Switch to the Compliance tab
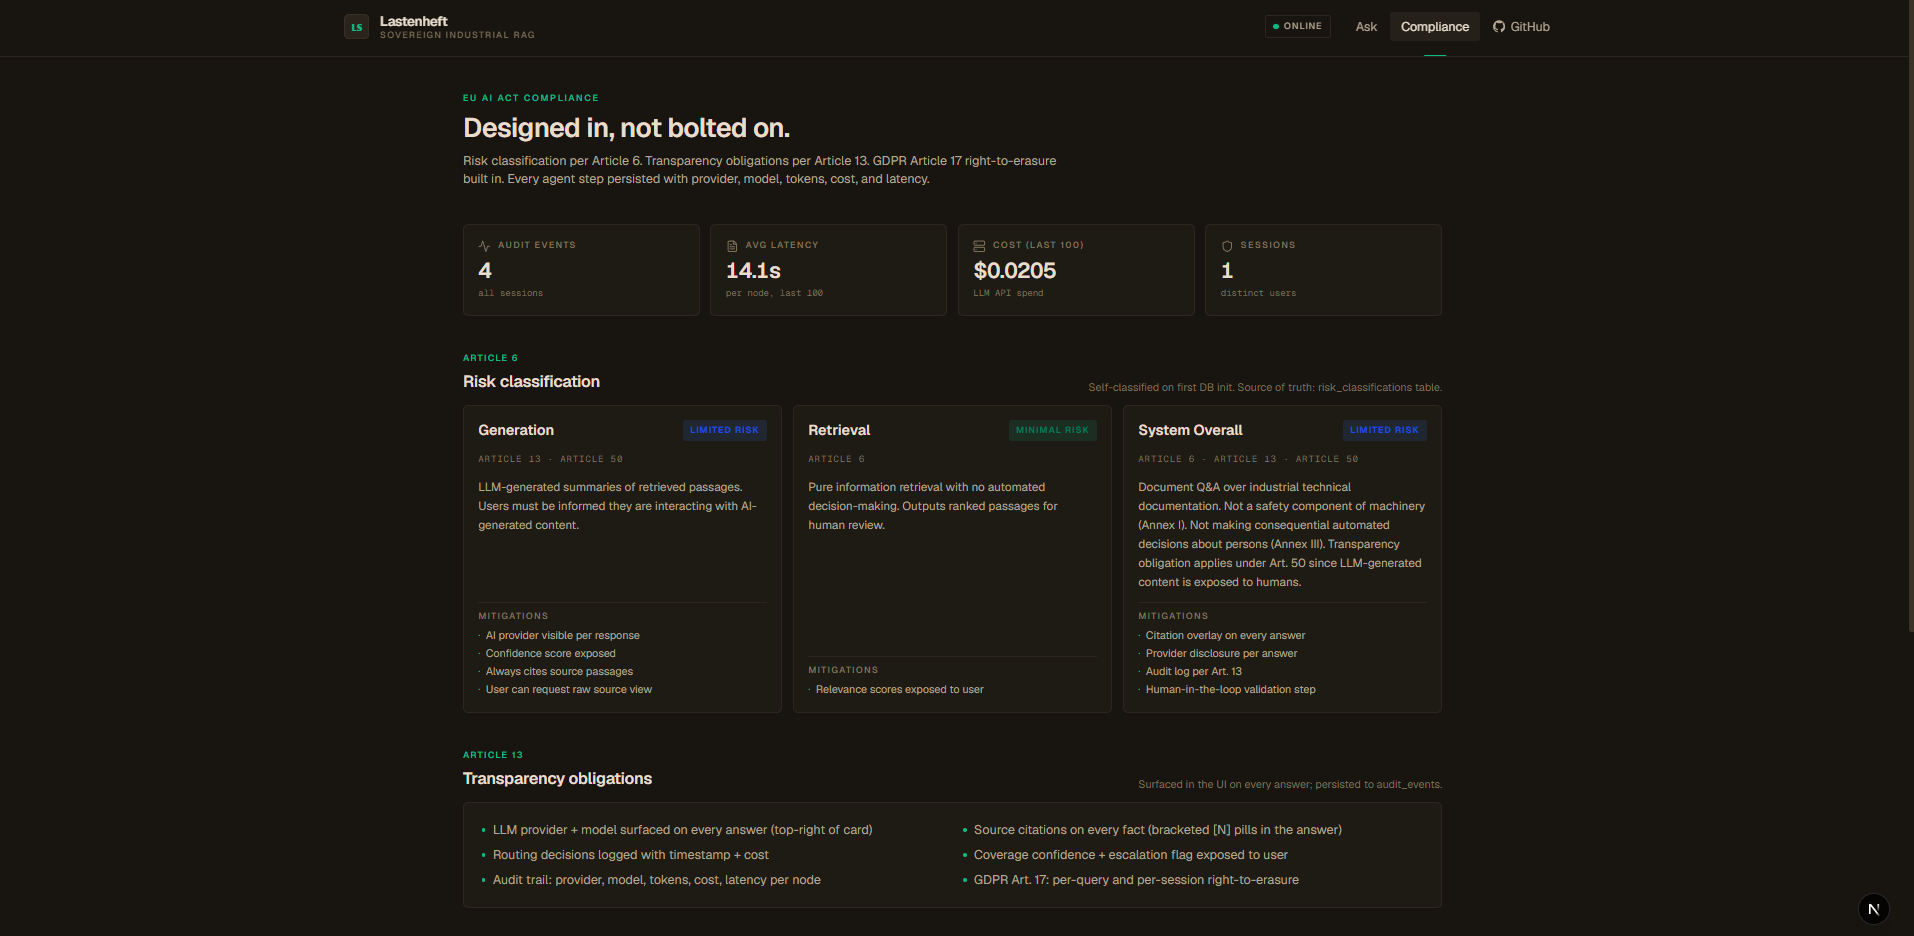1914x936 pixels. [1435, 27]
